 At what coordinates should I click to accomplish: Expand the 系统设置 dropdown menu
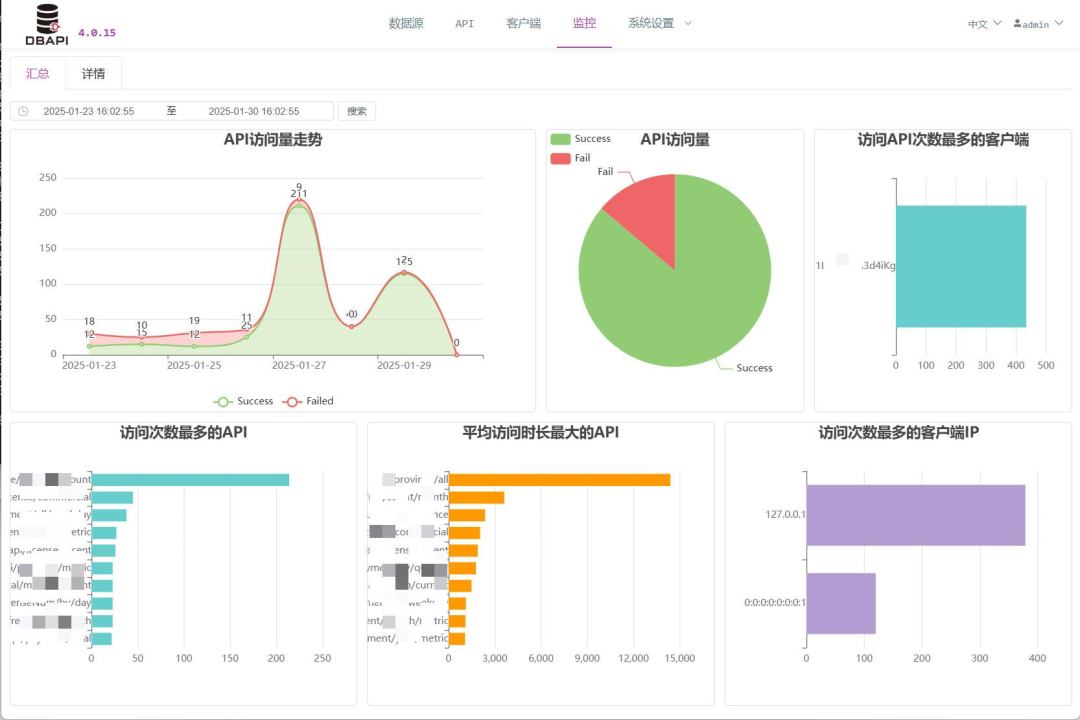[659, 23]
